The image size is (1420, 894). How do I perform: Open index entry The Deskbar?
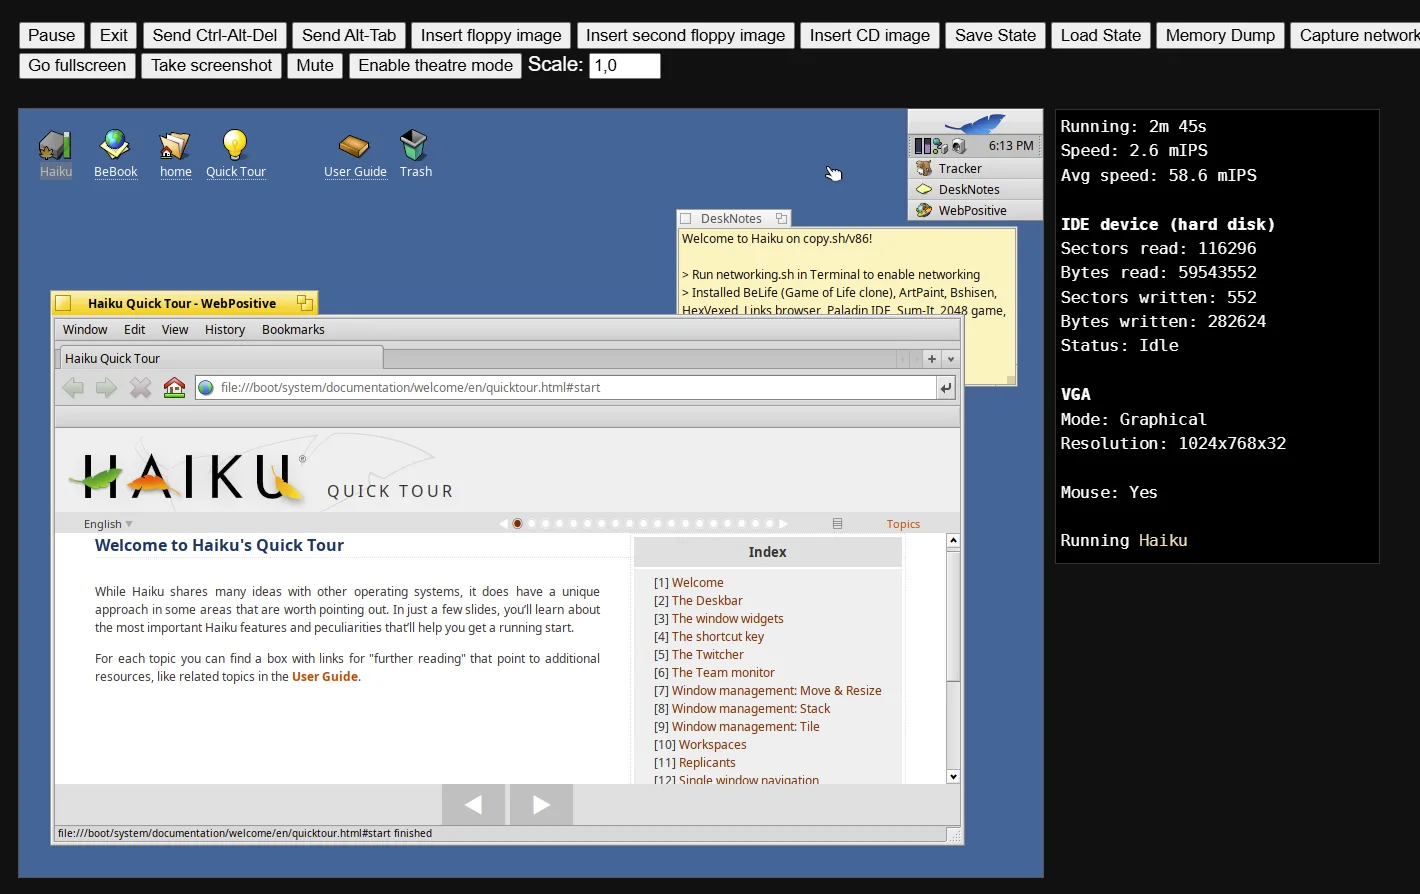pos(707,601)
